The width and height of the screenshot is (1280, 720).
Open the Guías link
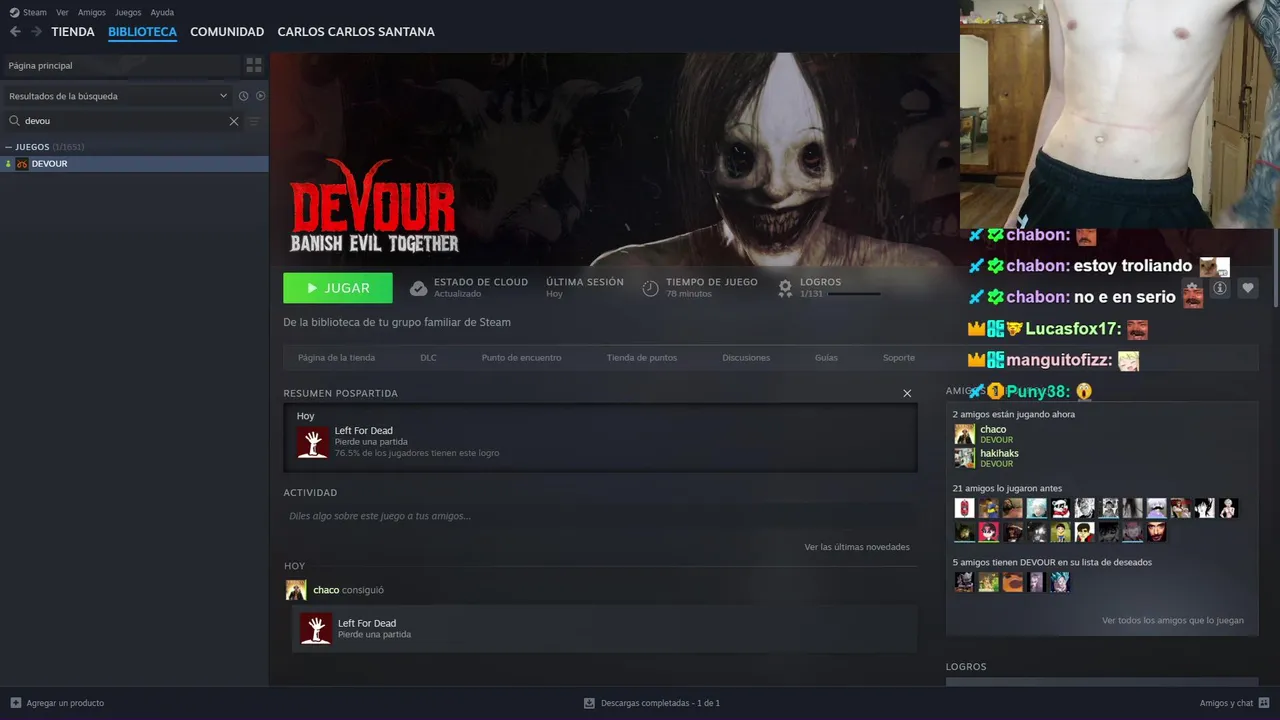pyautogui.click(x=826, y=358)
